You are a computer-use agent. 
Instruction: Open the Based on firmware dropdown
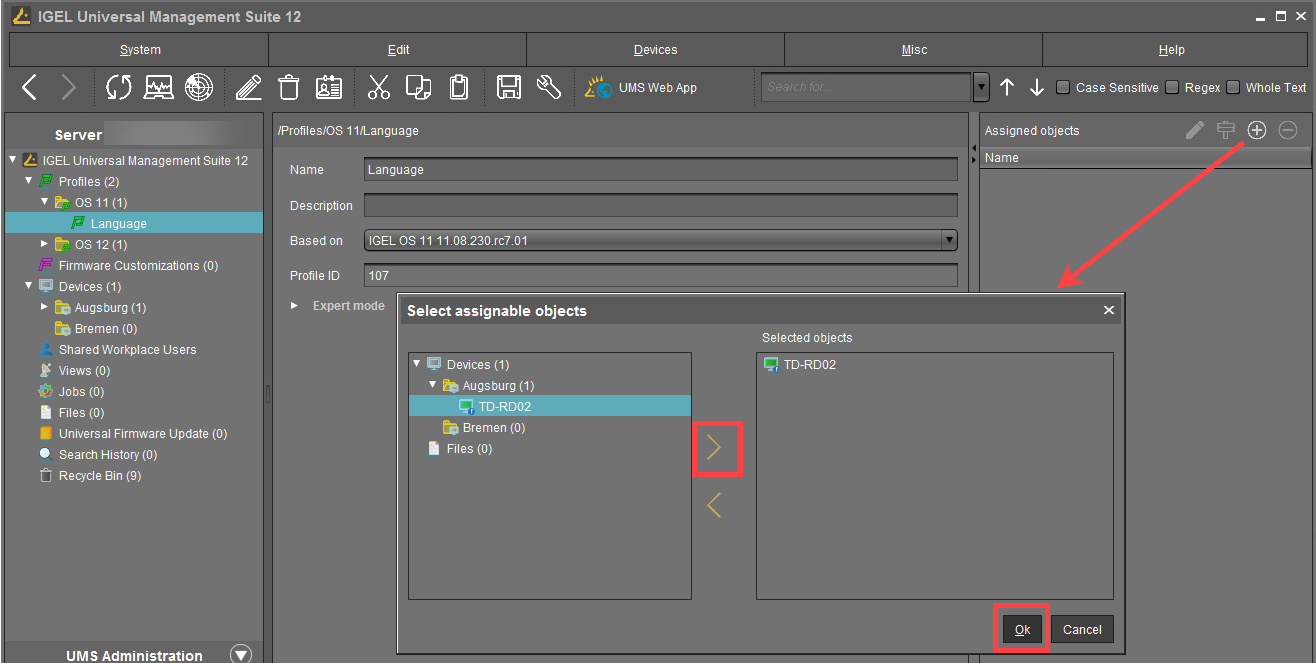tap(948, 240)
